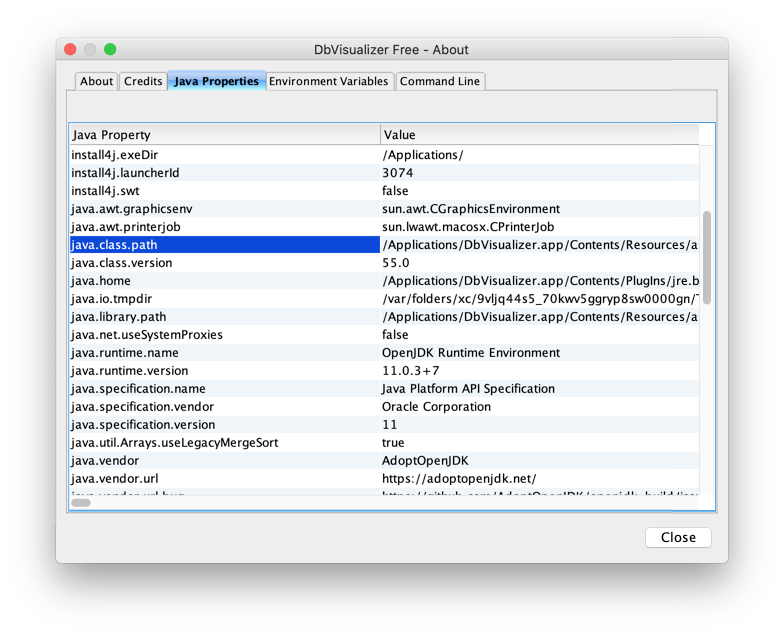This screenshot has height=637, width=784.
Task: Show the Environment Variables tab
Action: [x=328, y=82]
